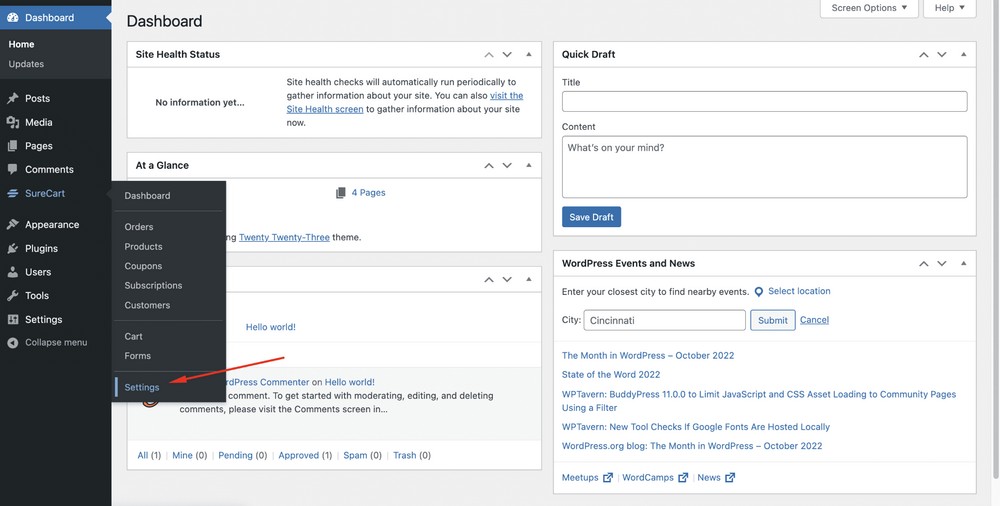
Task: Click the Posts pin icon in sidebar
Action: 13,98
